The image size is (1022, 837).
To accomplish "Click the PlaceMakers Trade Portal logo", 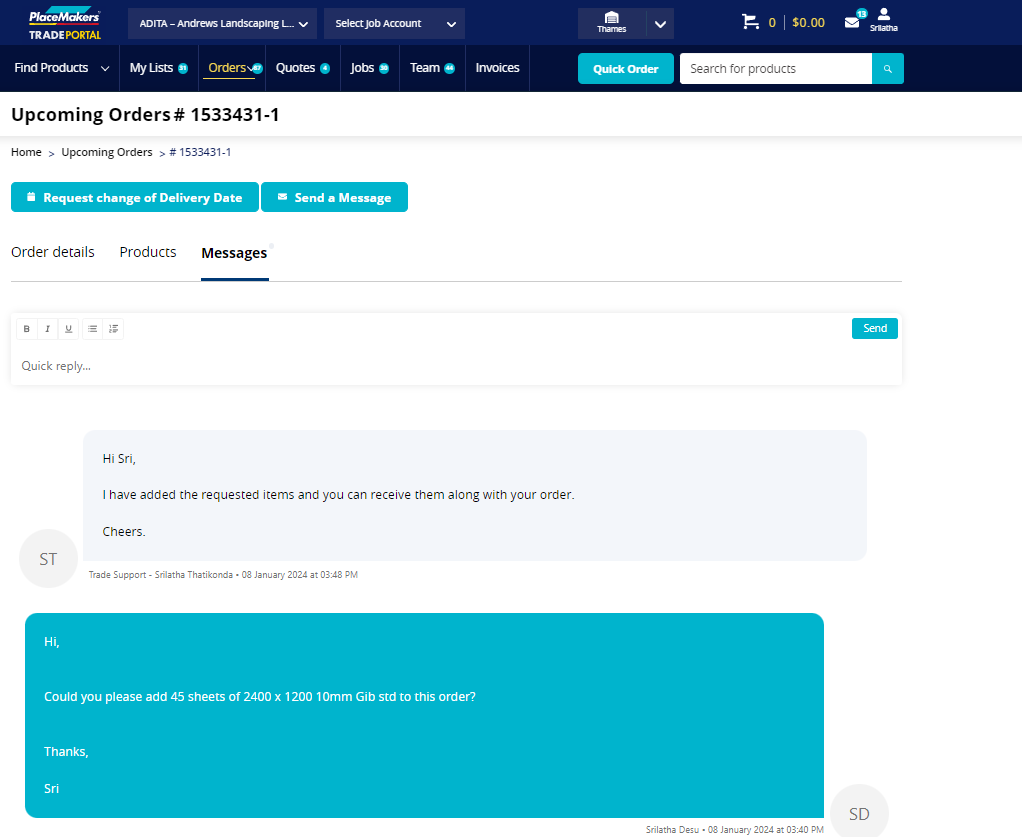I will 64,21.
